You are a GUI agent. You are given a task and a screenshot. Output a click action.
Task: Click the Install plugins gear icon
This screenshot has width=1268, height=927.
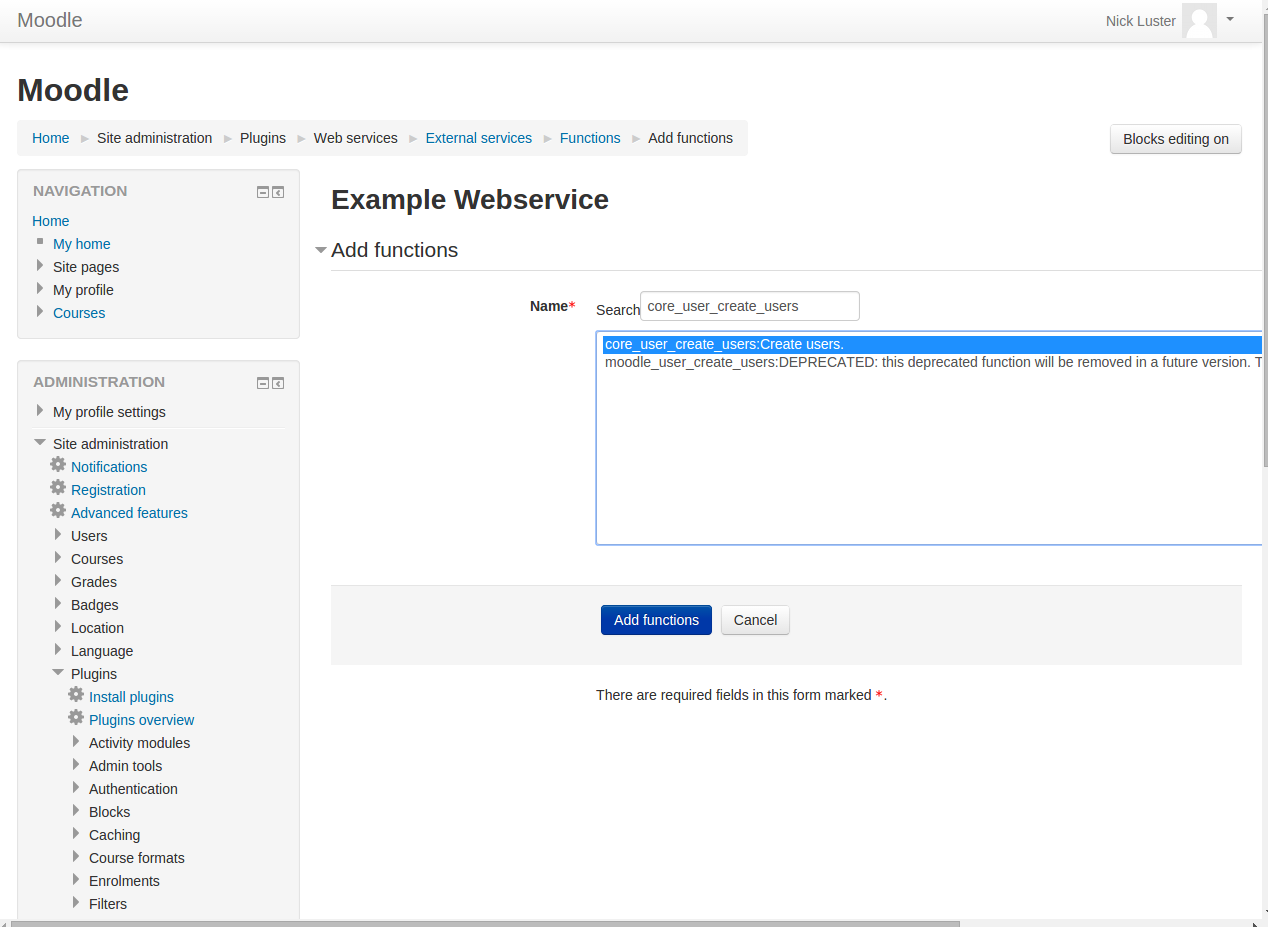coord(76,695)
